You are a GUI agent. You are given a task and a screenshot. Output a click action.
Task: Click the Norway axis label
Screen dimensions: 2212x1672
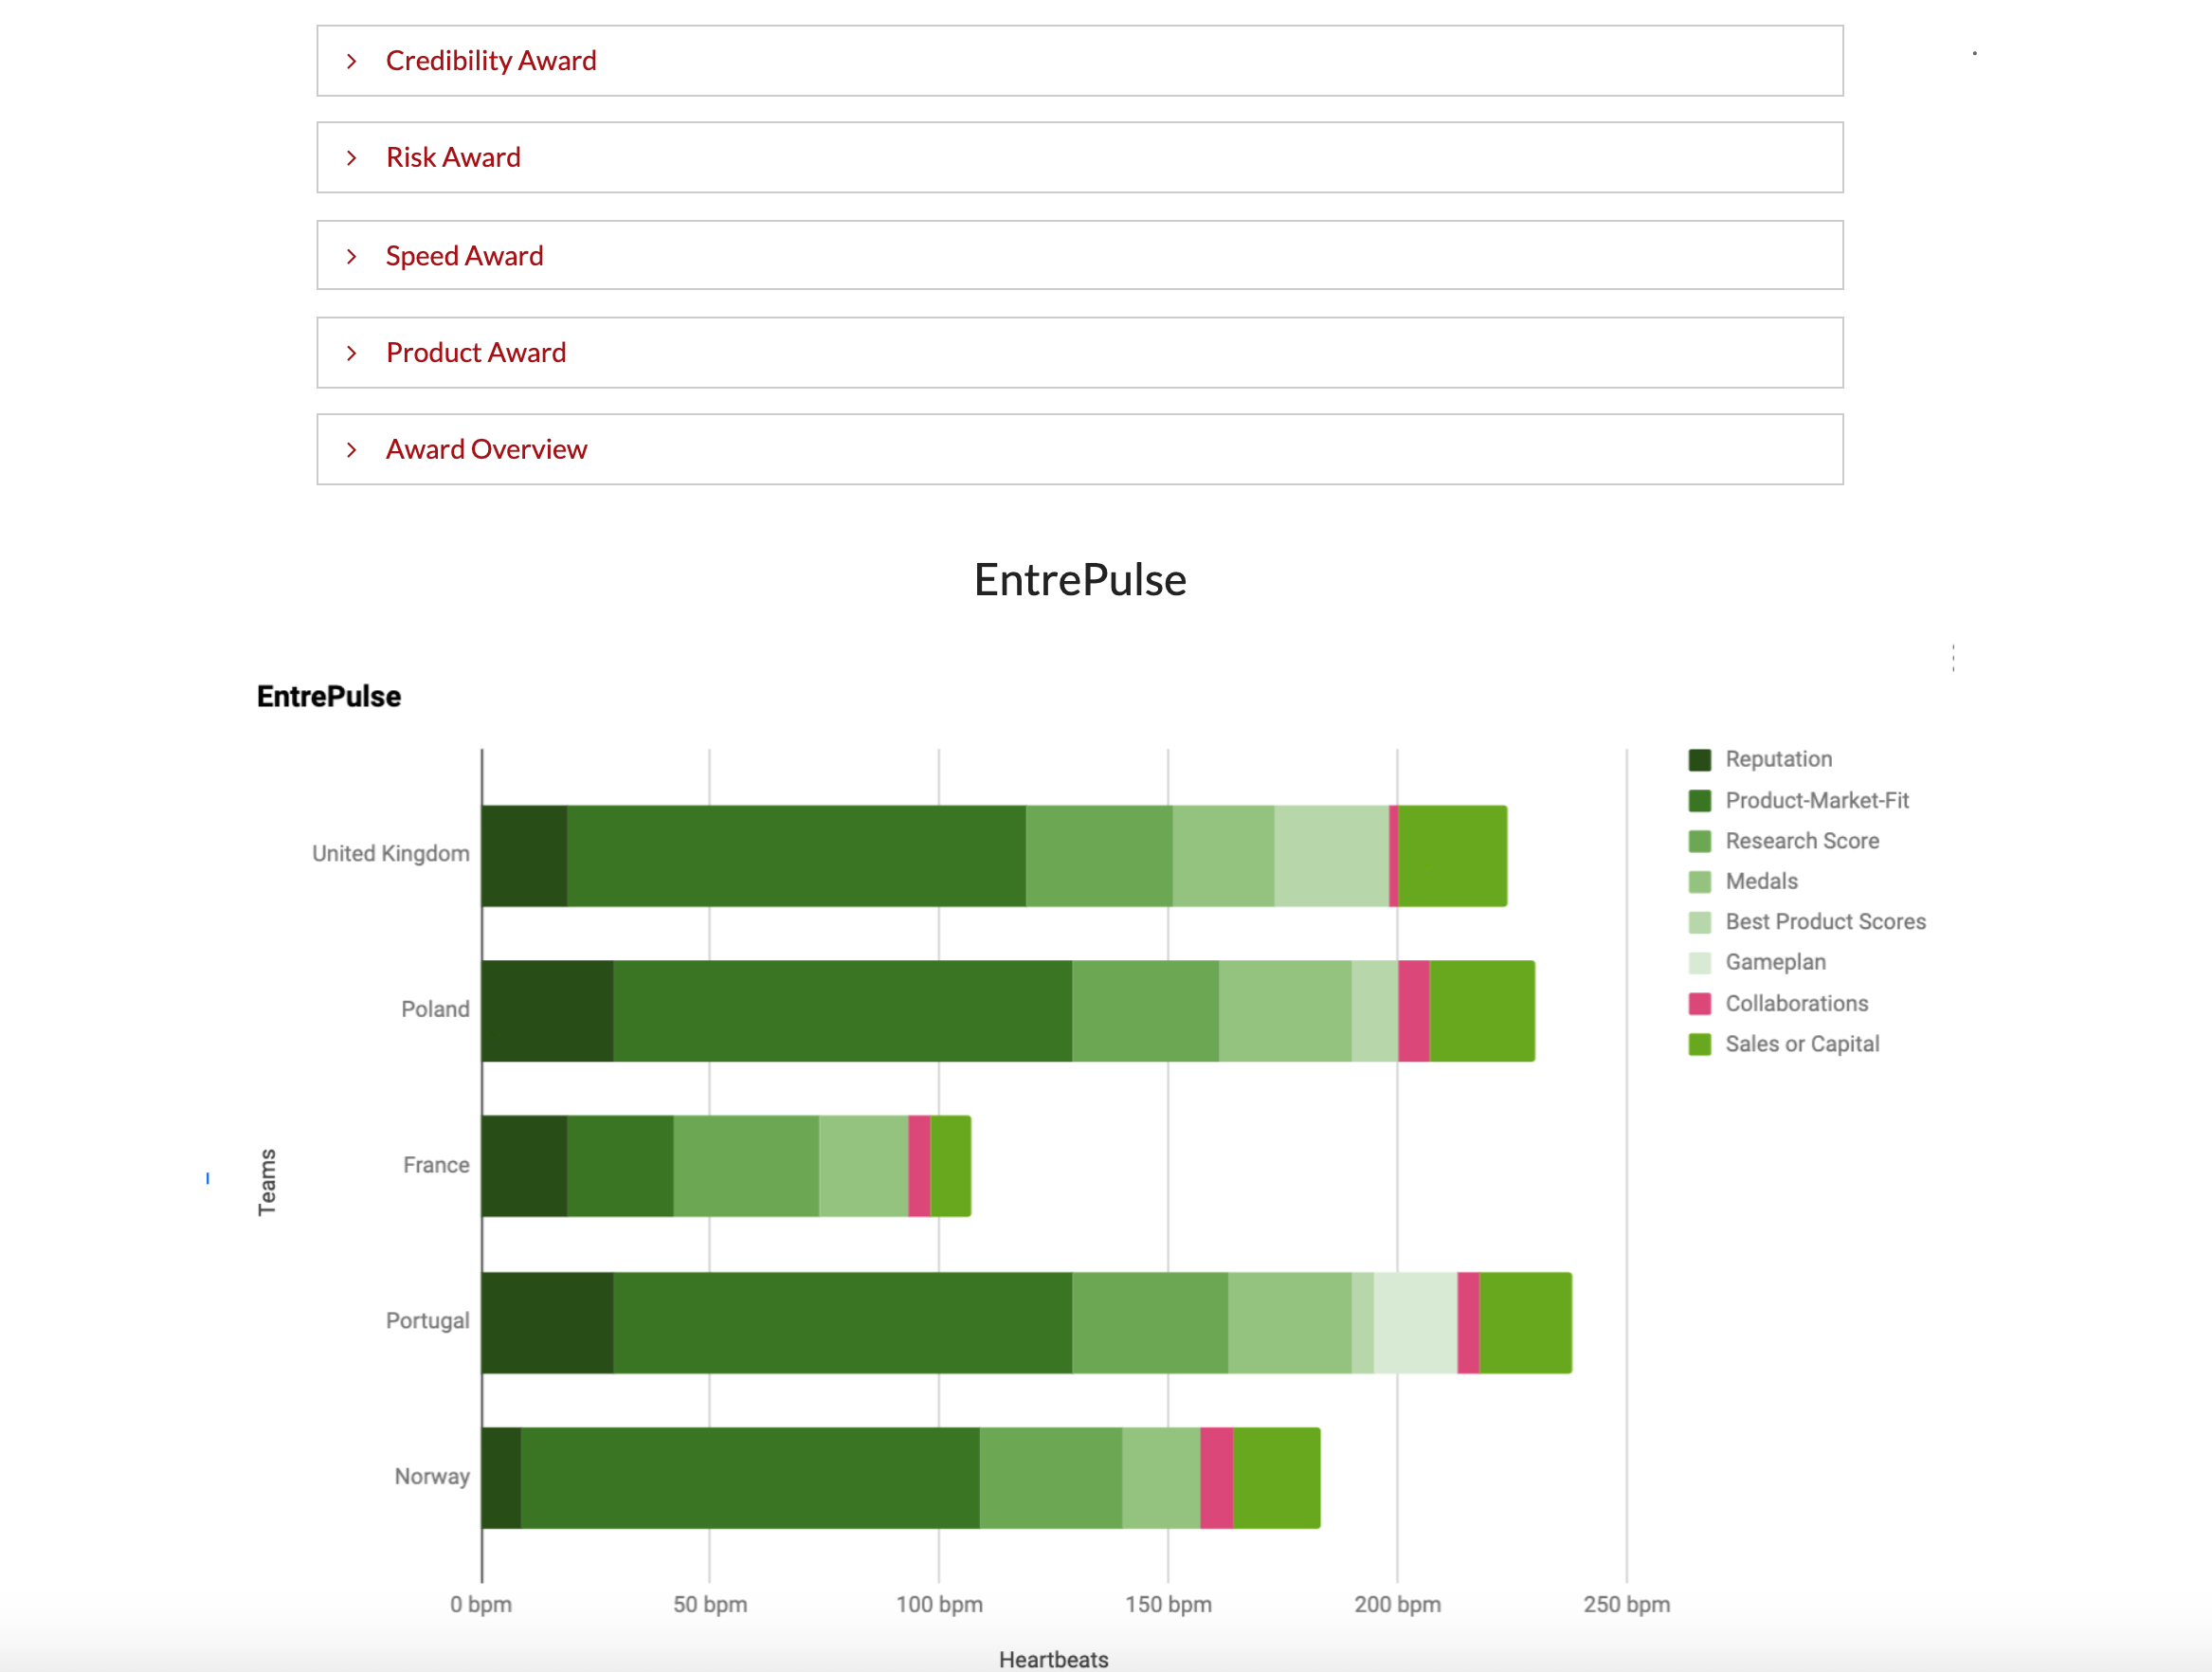point(432,1477)
